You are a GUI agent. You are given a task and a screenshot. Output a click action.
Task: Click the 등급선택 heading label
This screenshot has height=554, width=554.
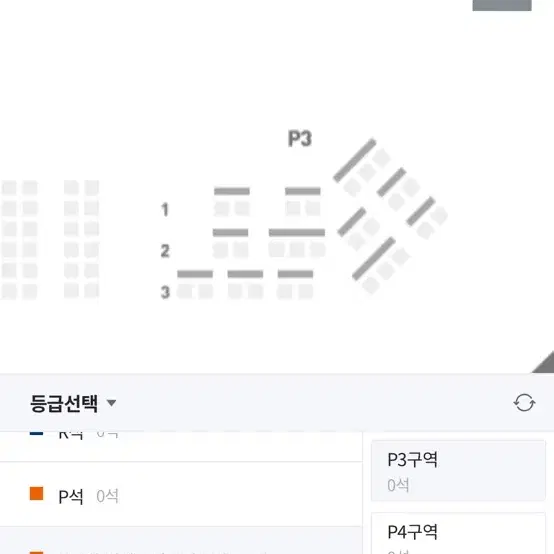pyautogui.click(x=64, y=403)
